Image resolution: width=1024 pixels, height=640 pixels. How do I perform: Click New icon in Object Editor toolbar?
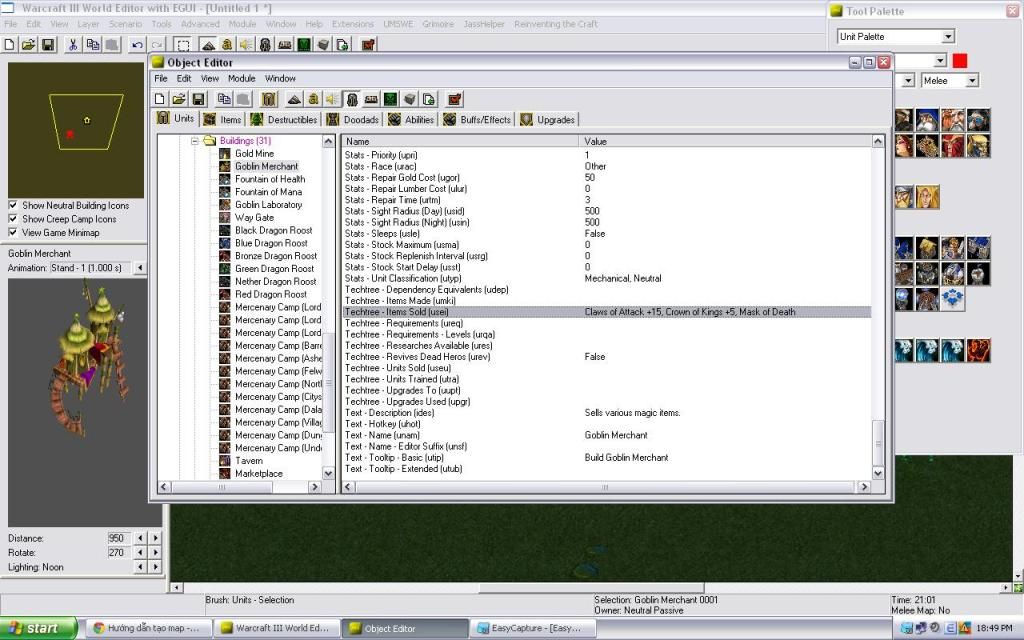click(x=160, y=99)
